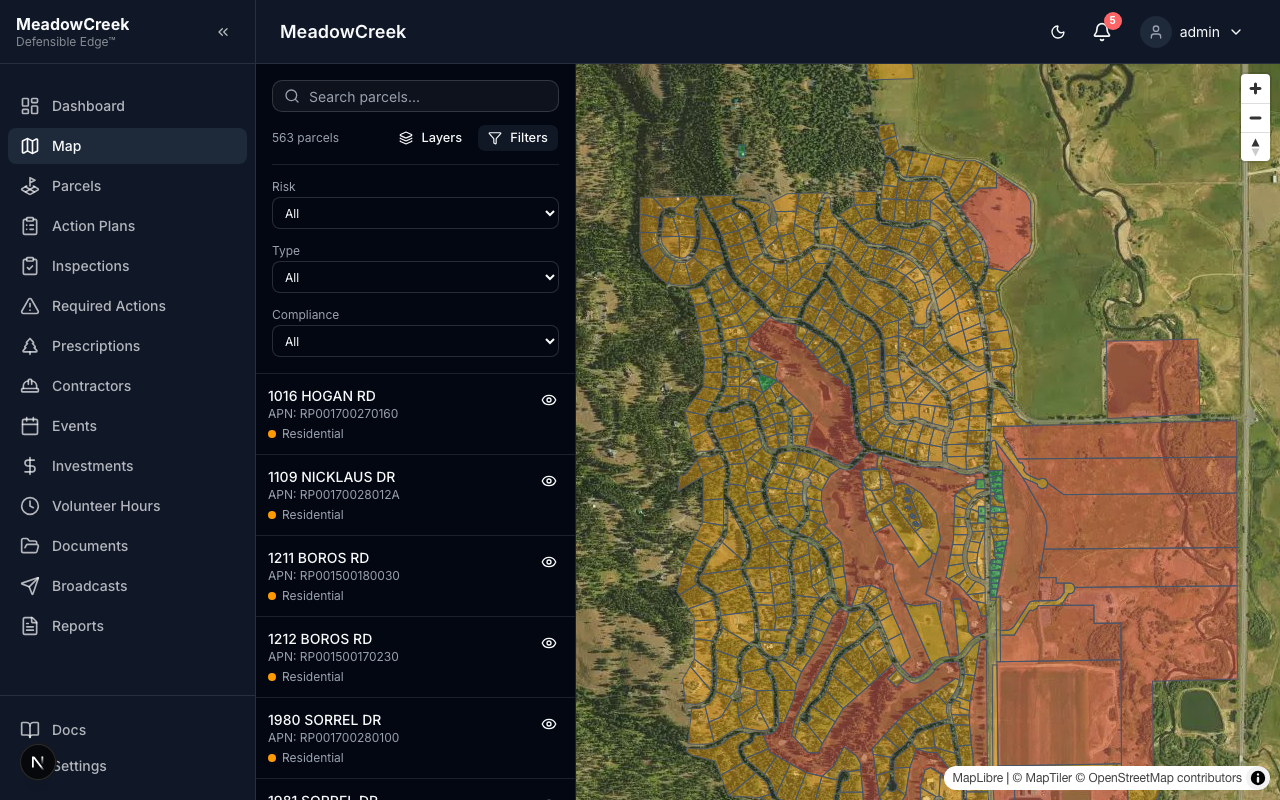Click APN RP001700280100 text
1280x800 pixels.
pyautogui.click(x=333, y=738)
